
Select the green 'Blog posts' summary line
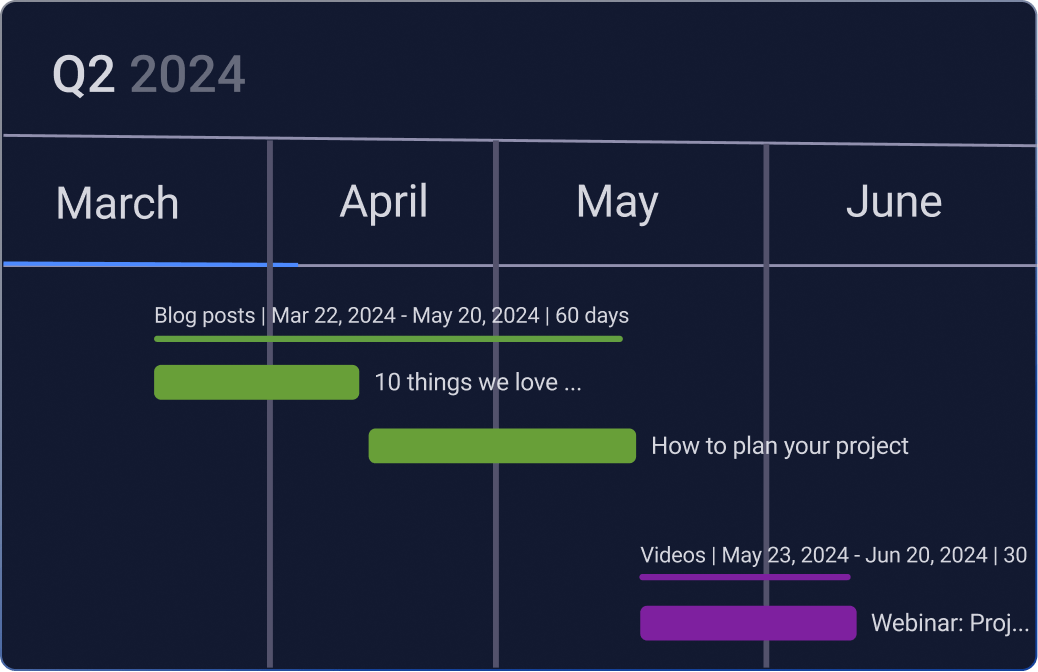coord(388,340)
